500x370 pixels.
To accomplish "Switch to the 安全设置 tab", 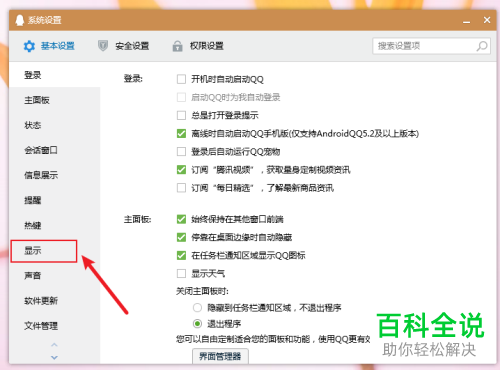I will click(123, 46).
